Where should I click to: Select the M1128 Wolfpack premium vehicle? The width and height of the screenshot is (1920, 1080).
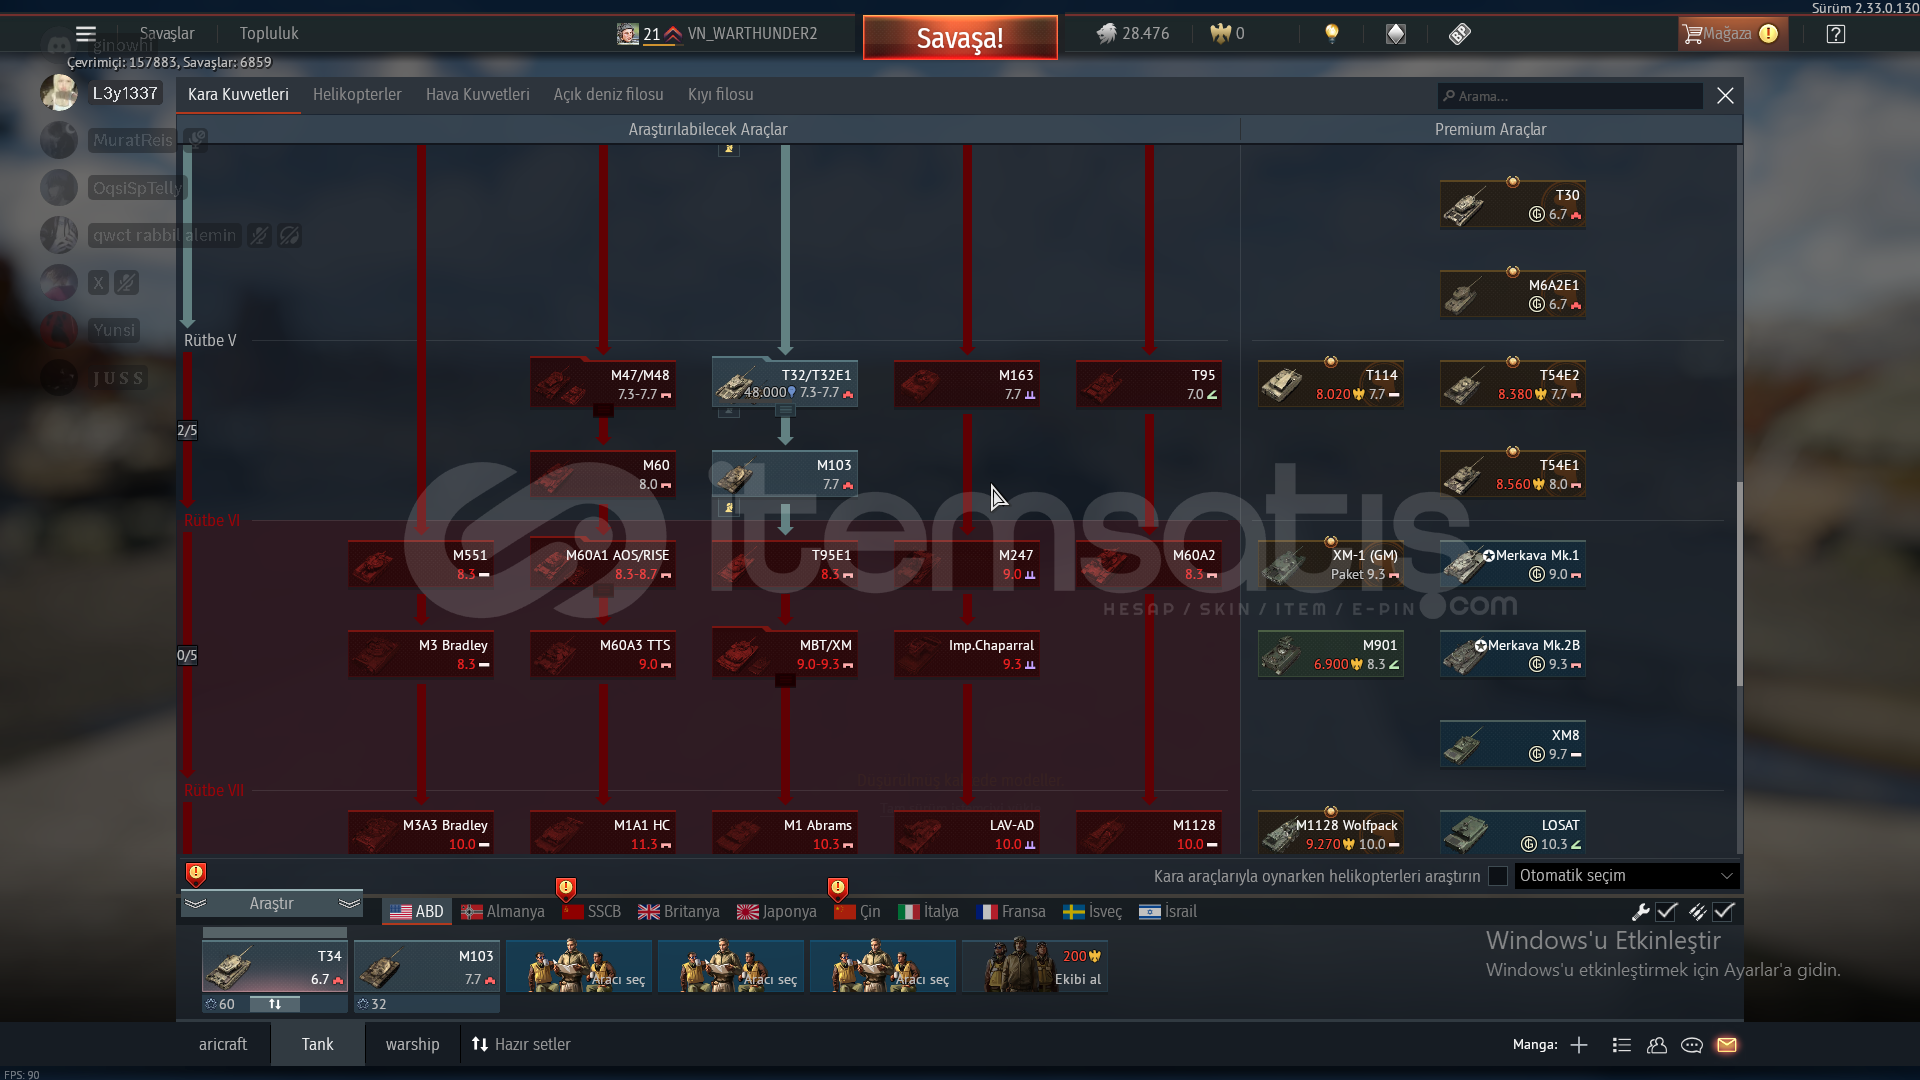(x=1331, y=833)
